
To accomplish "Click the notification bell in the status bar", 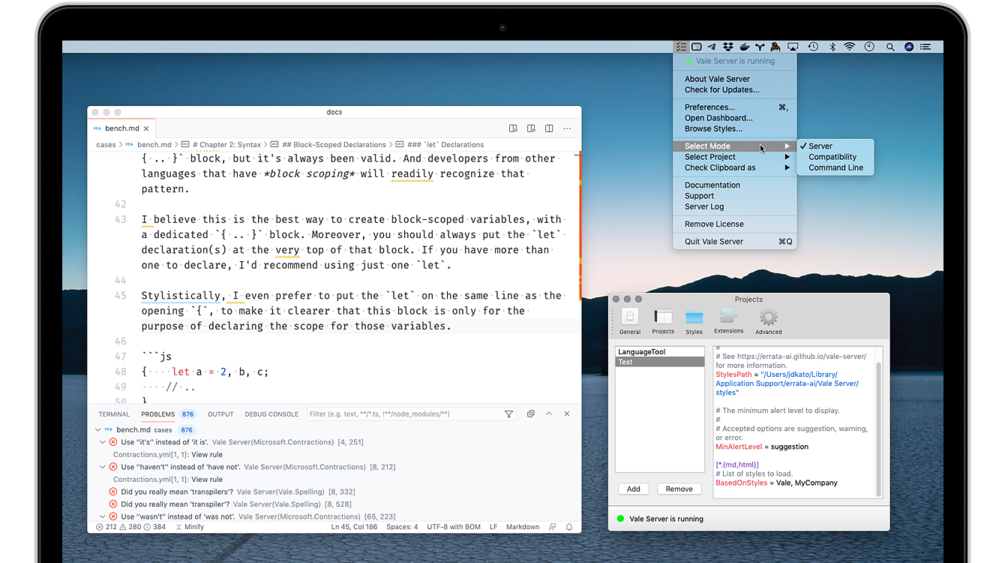I will [569, 527].
